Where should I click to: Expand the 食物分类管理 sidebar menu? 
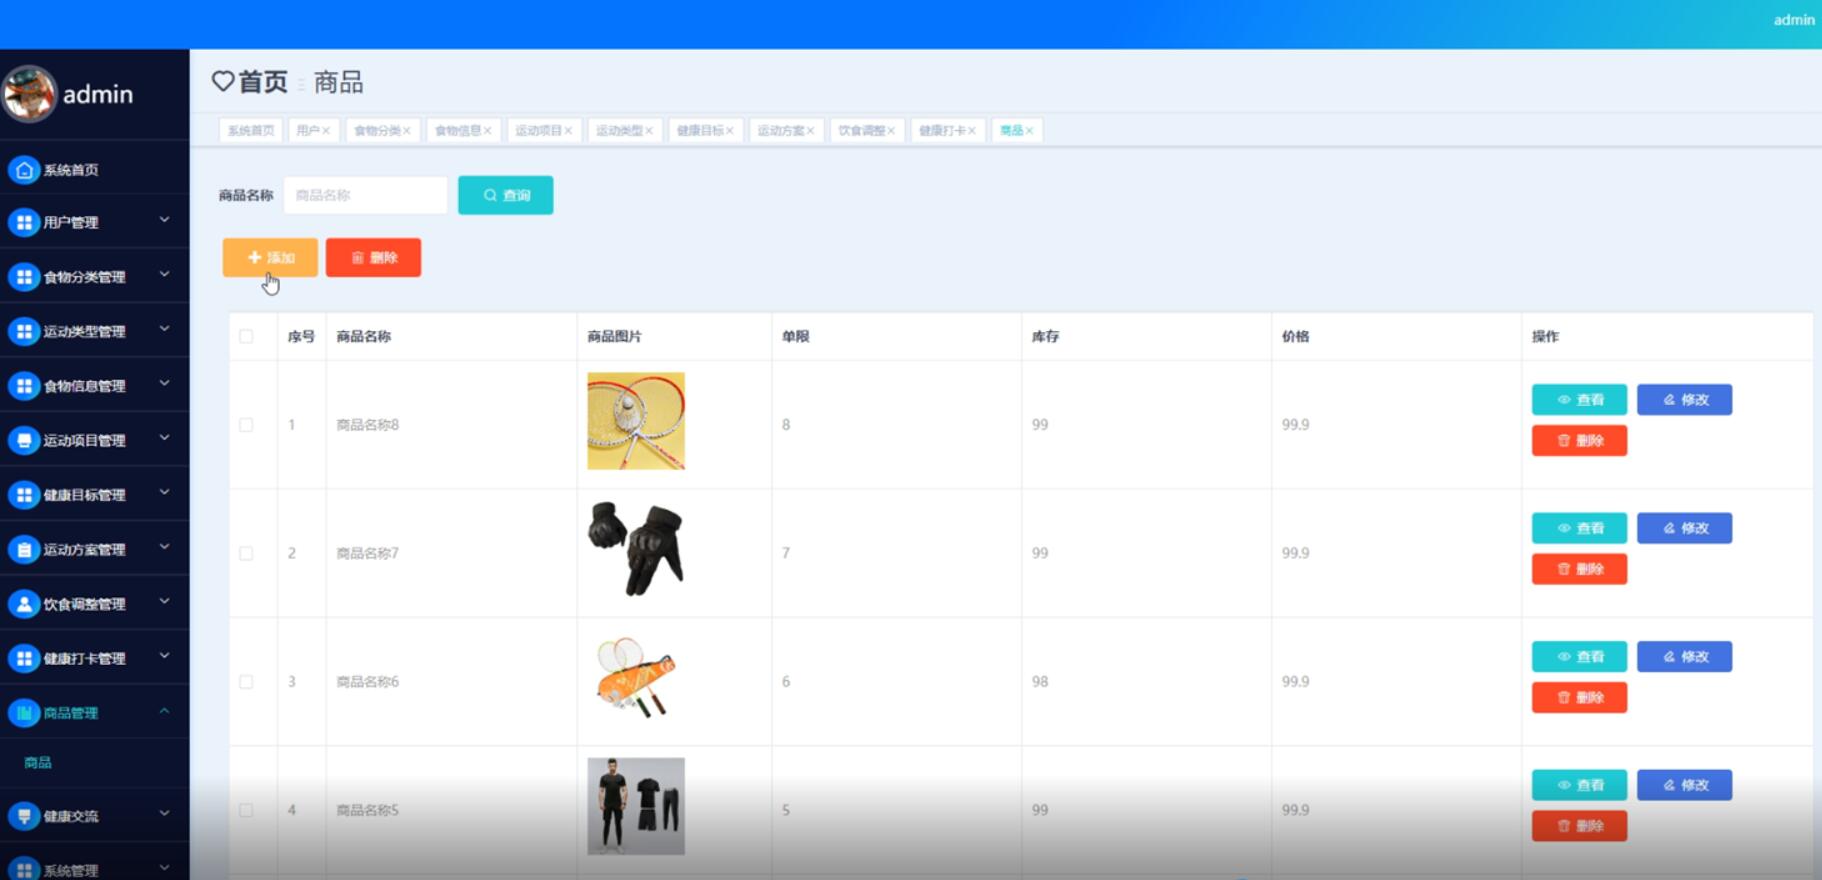164,275
